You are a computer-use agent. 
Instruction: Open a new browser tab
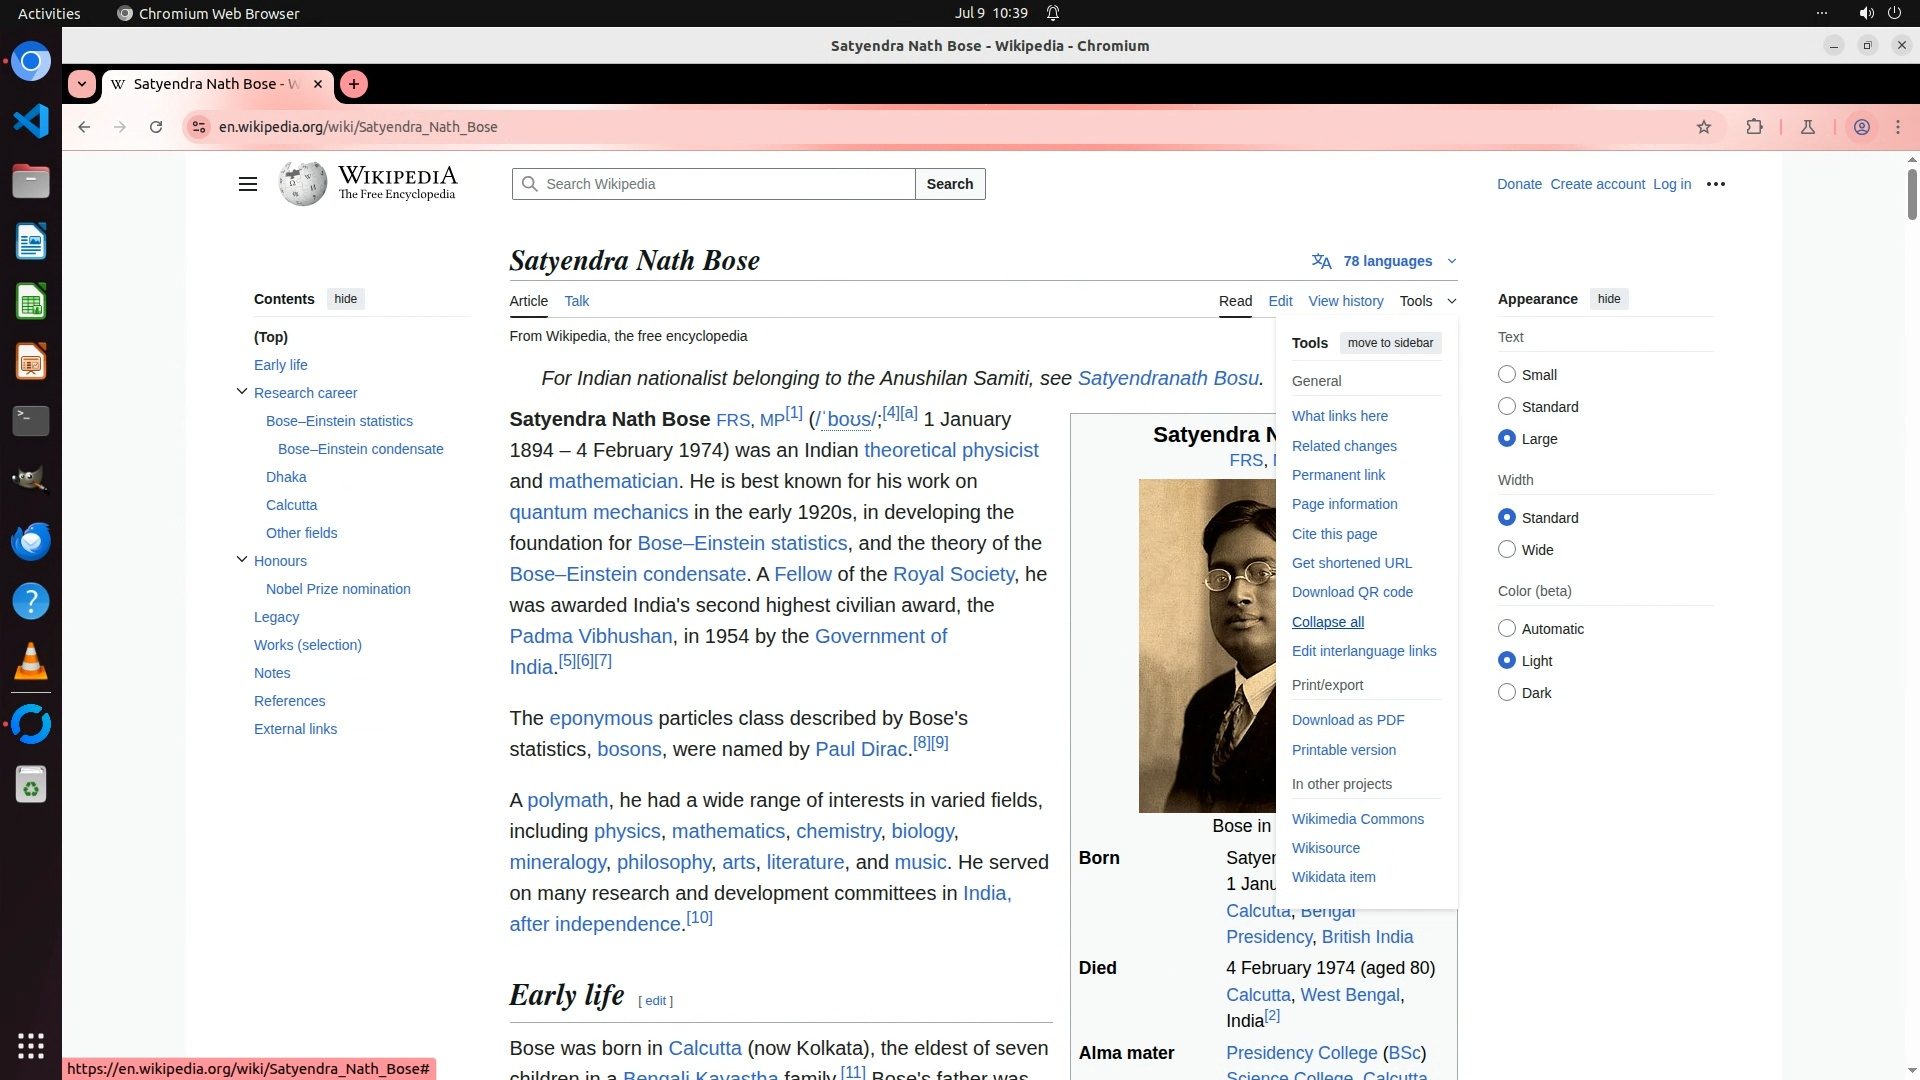point(354,84)
